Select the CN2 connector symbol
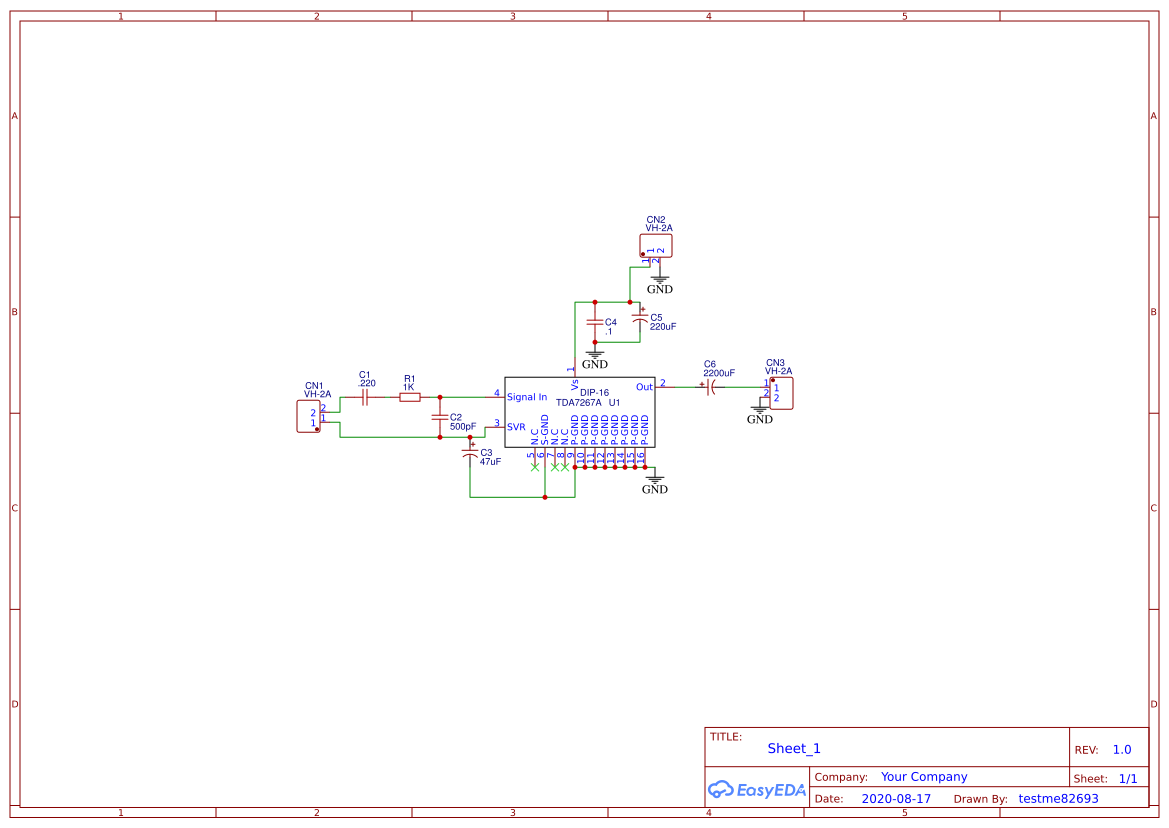The image size is (1169, 828). point(656,245)
